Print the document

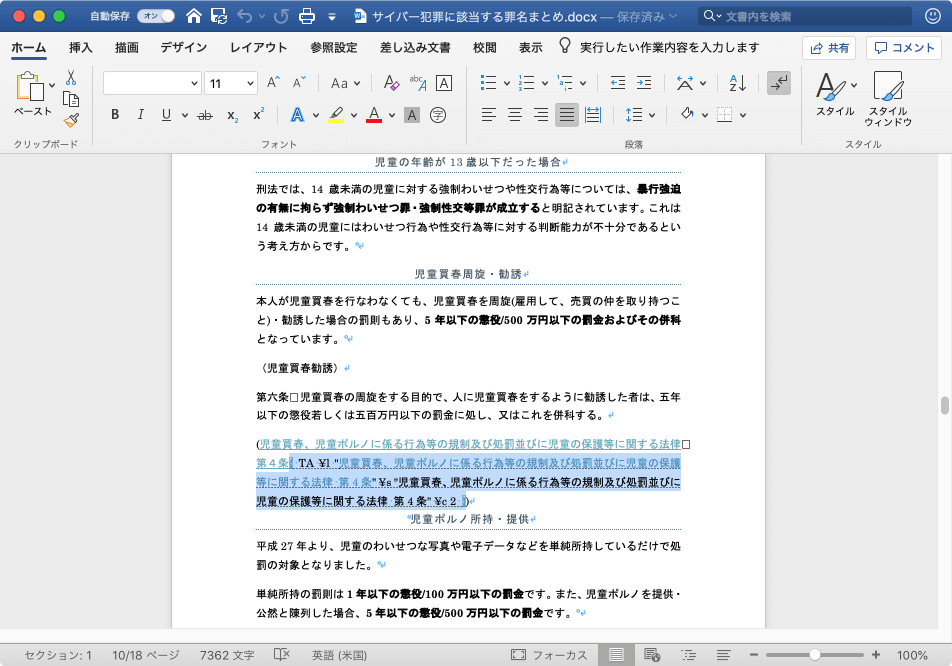coord(307,16)
